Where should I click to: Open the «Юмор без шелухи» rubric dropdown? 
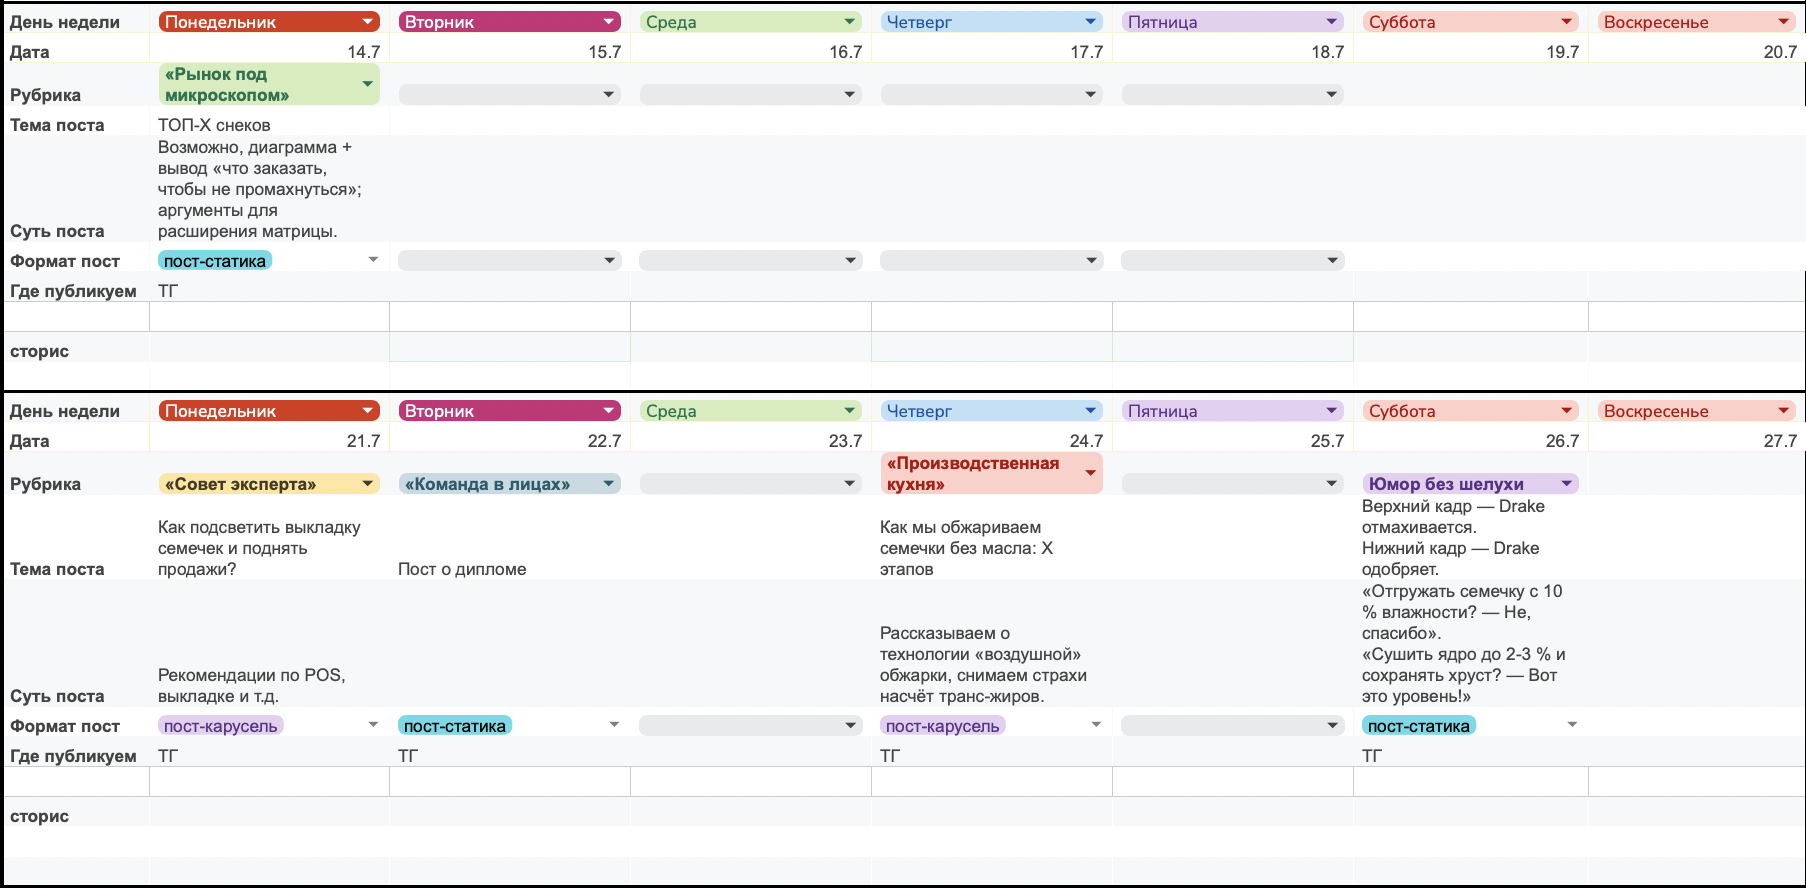1566,484
